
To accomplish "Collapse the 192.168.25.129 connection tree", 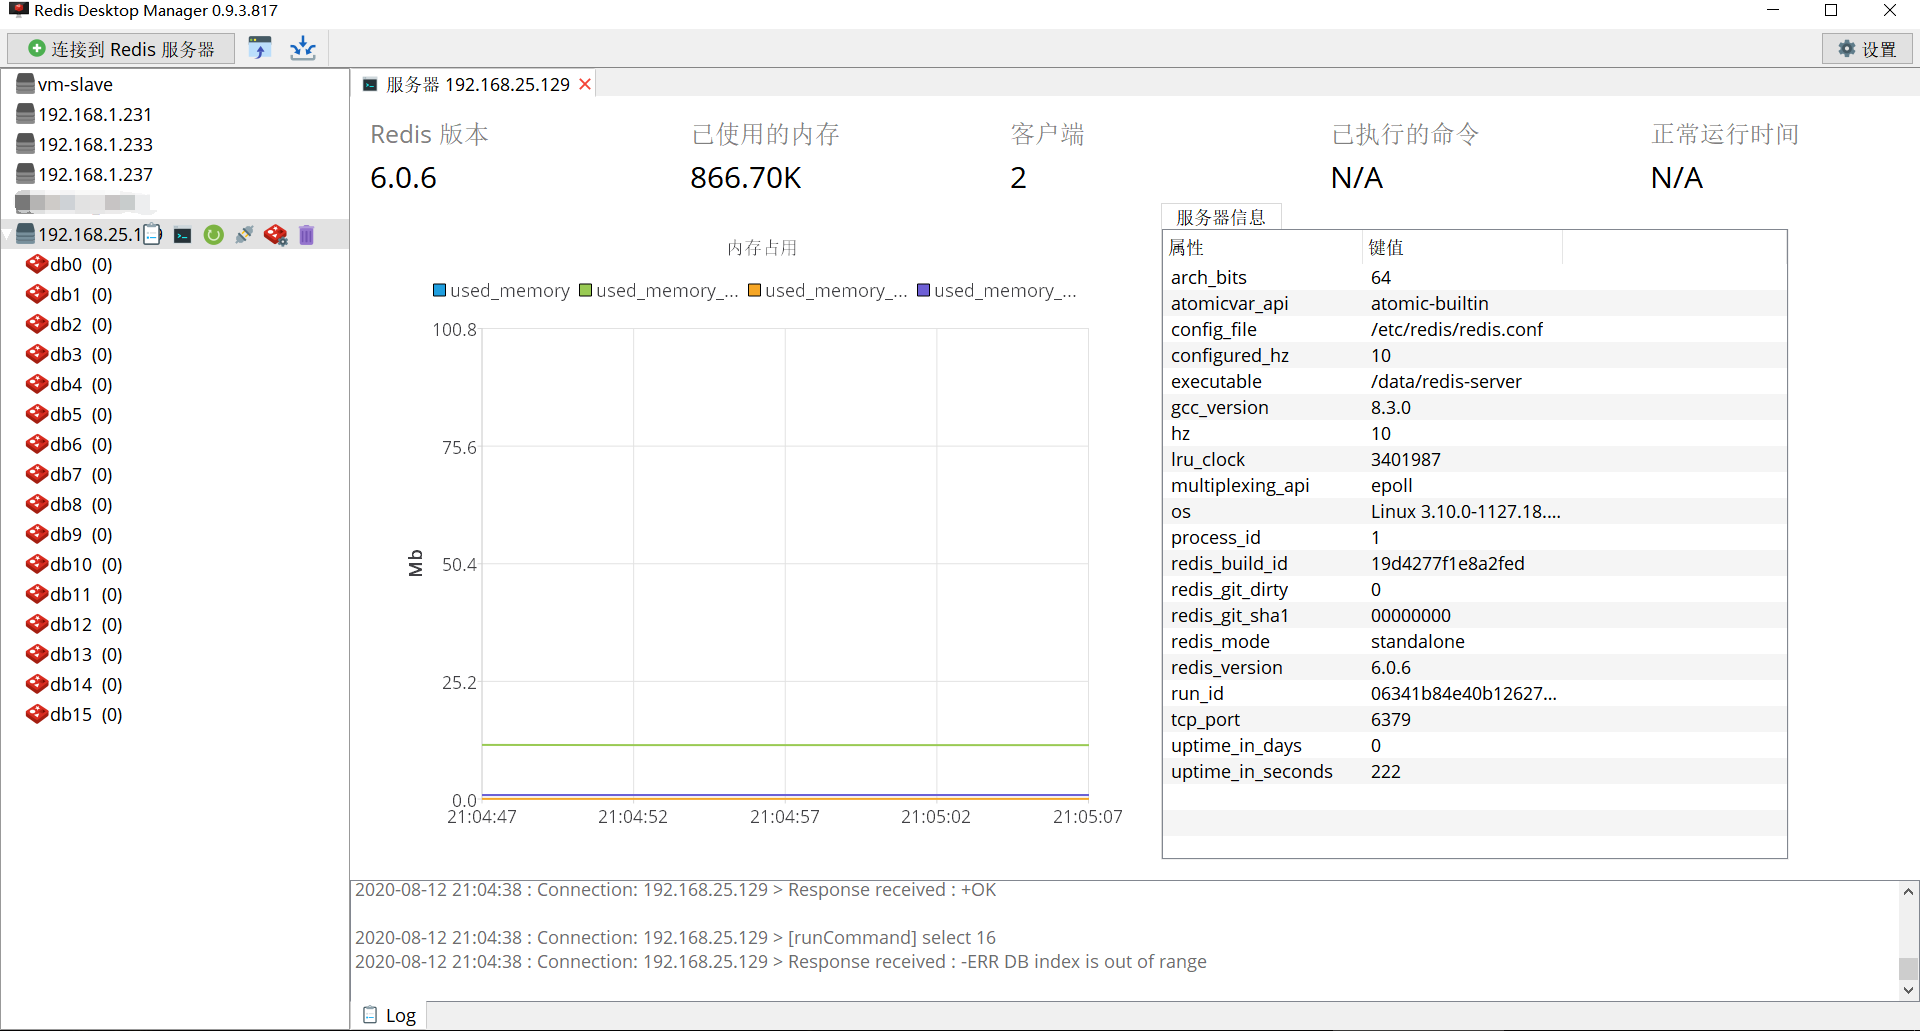I will point(8,235).
